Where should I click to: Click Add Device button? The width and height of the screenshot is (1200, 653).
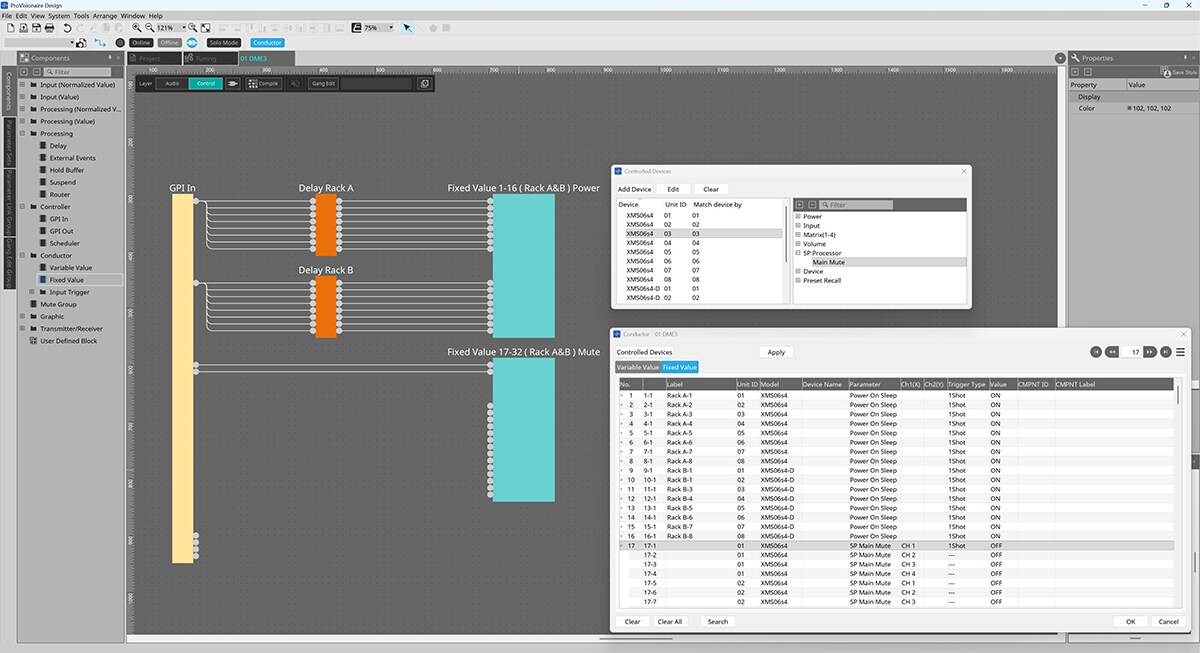[635, 189]
